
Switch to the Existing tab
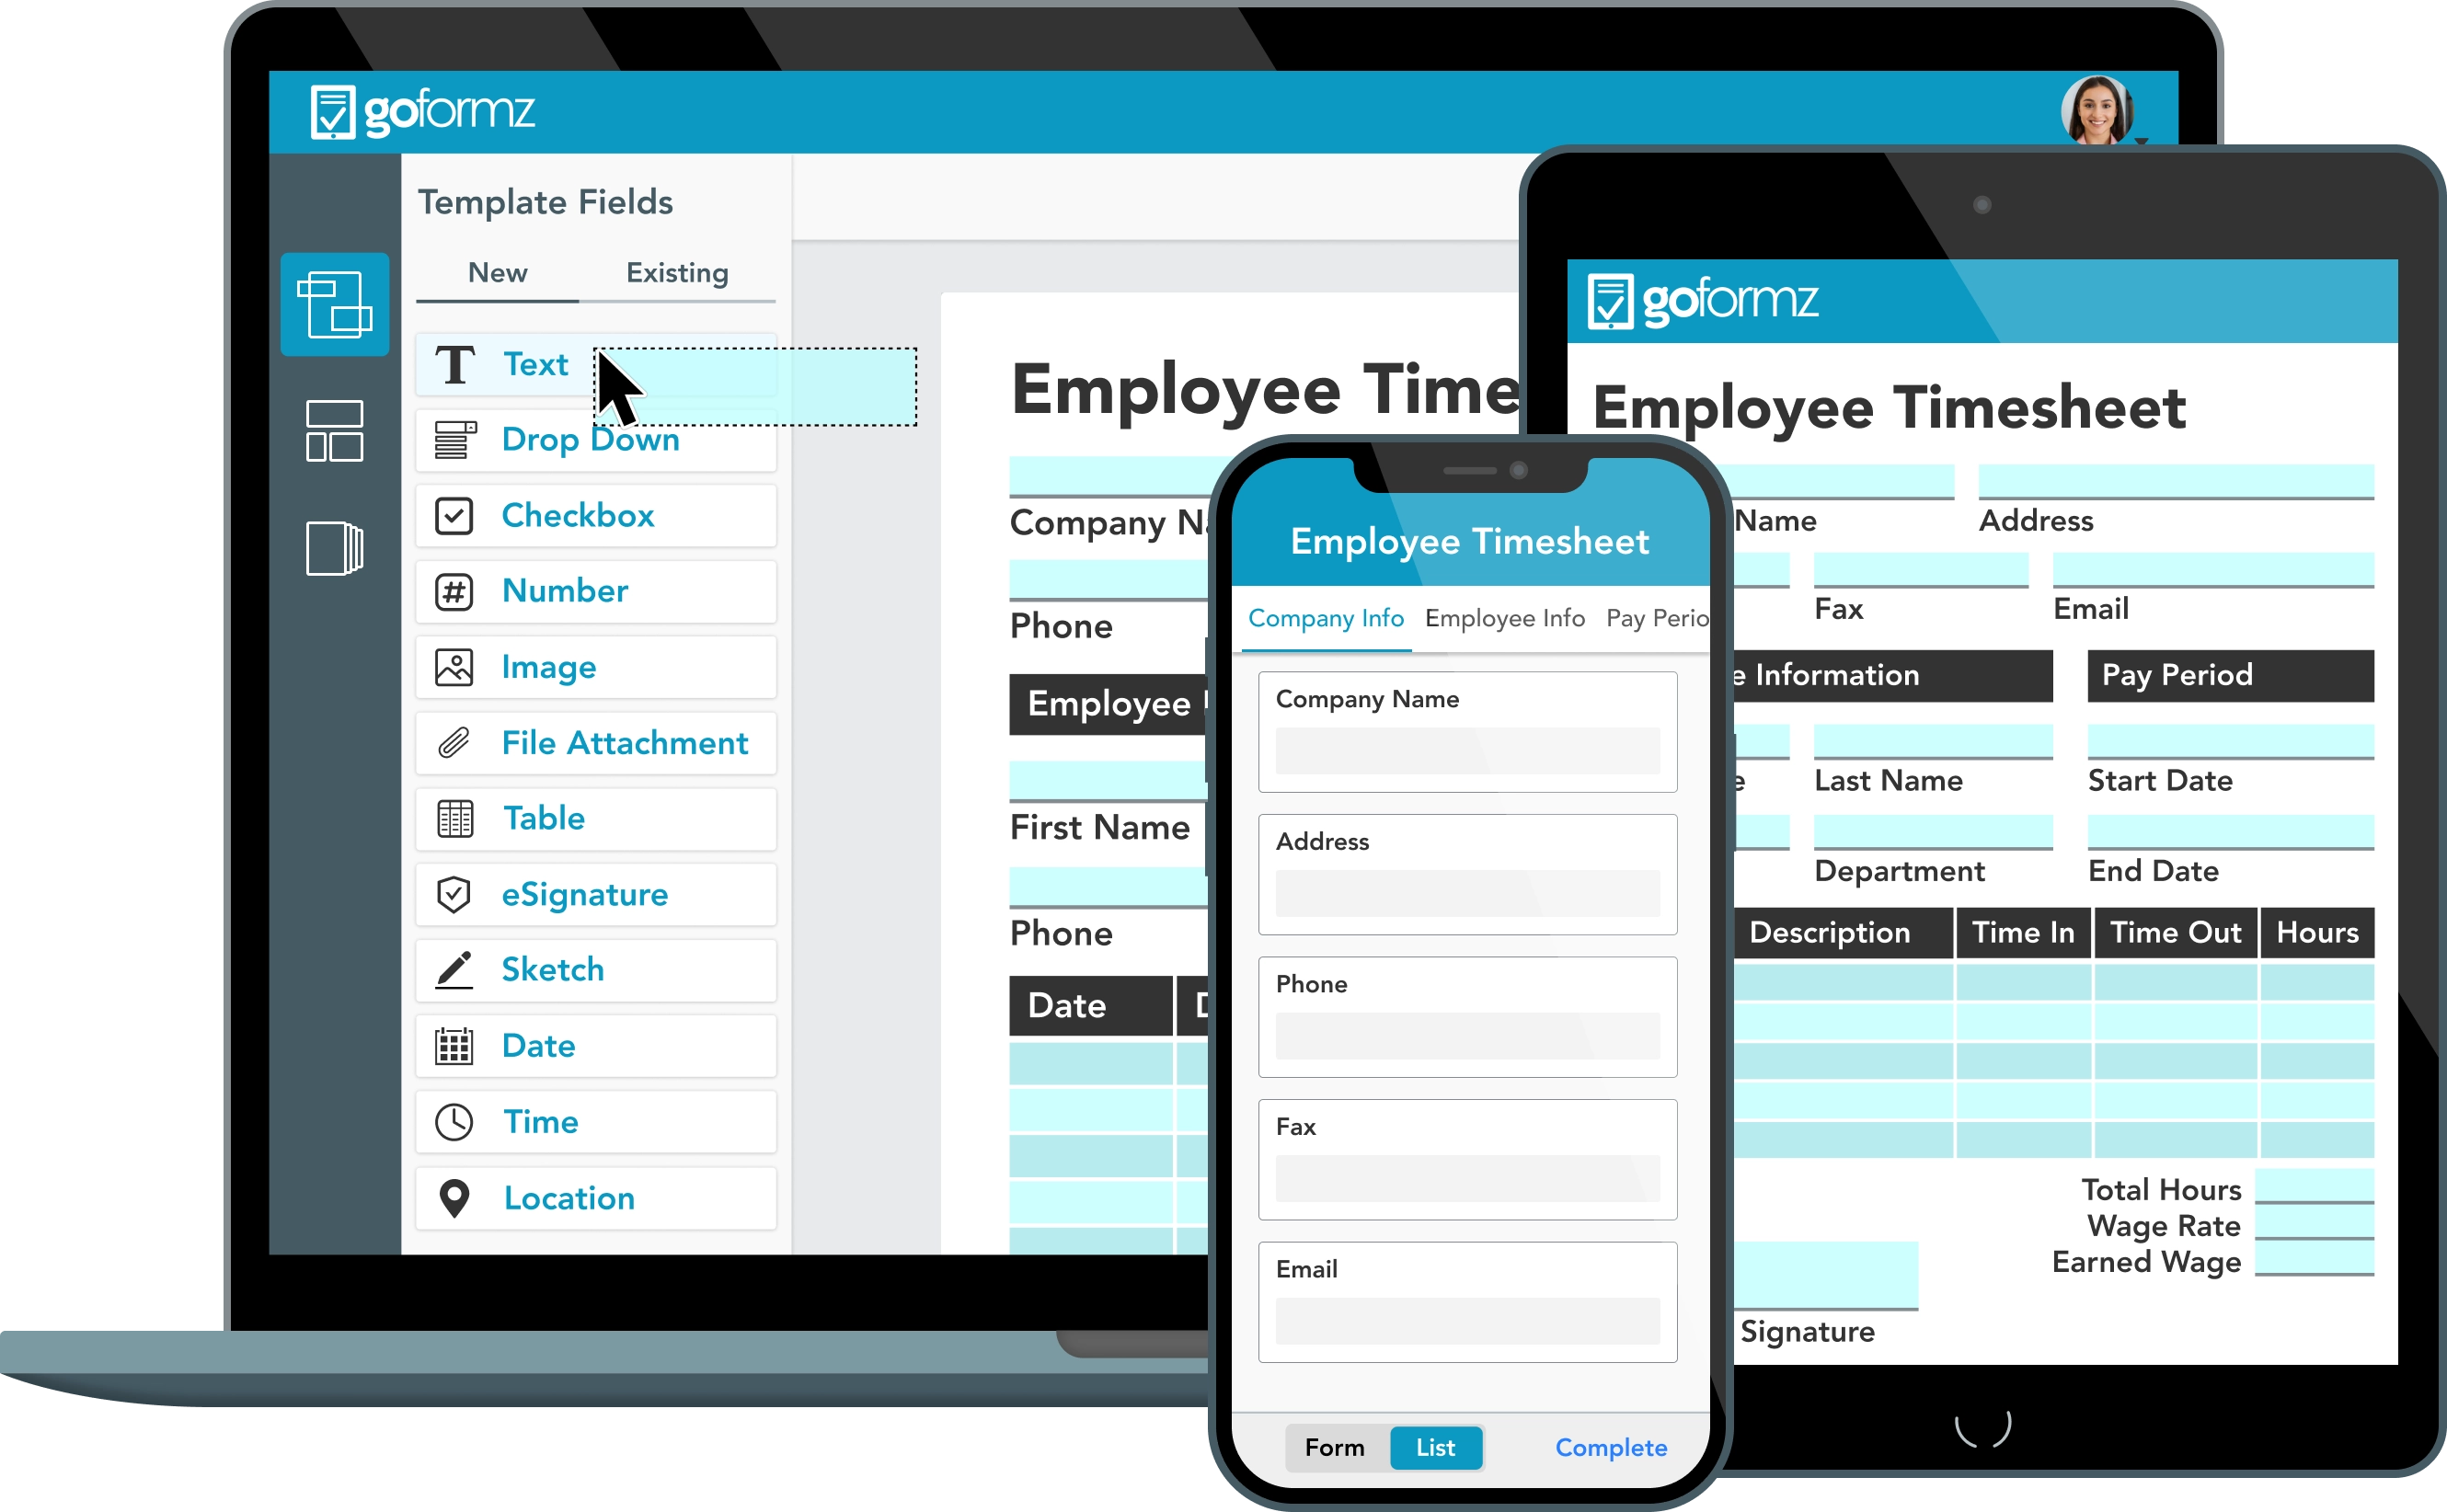(678, 272)
